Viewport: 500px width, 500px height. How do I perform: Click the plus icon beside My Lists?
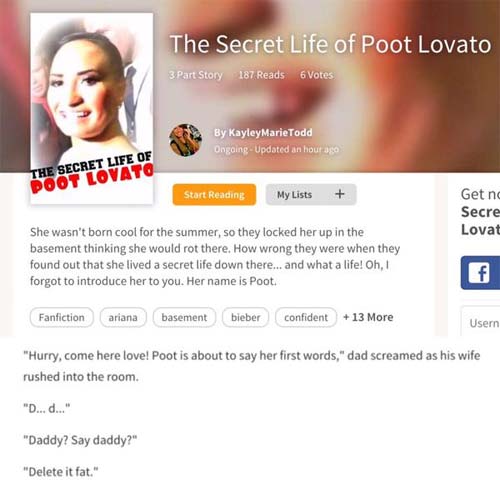pos(340,194)
